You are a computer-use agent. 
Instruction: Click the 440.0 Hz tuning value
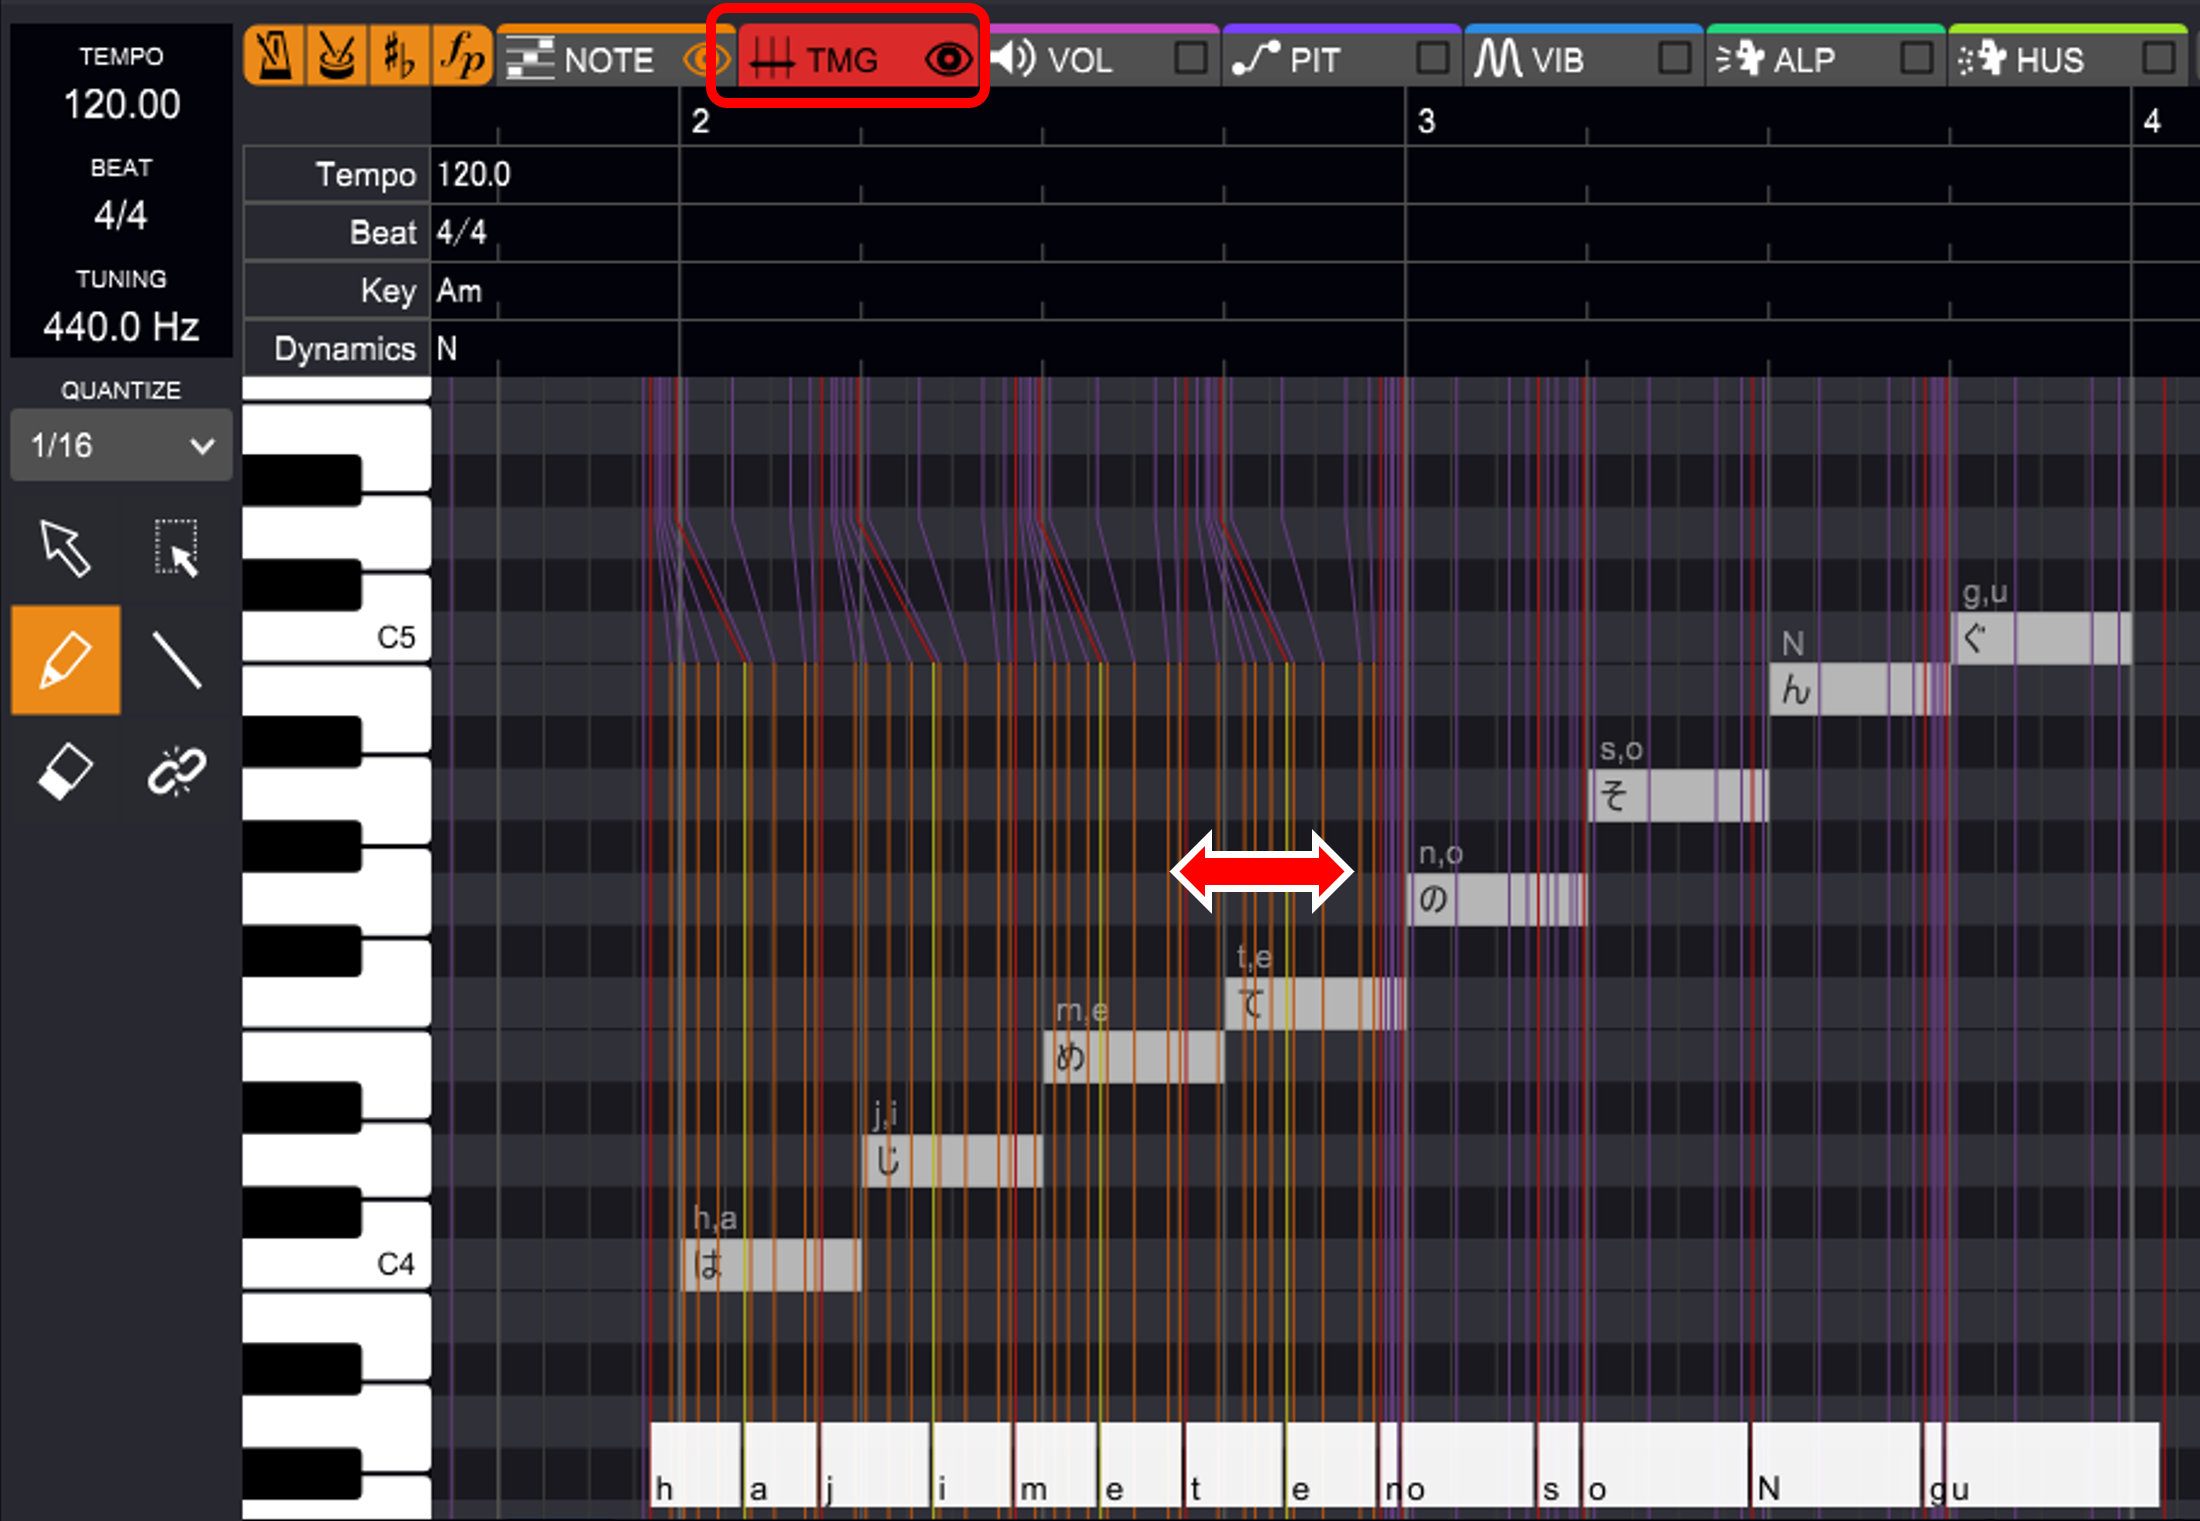121,326
